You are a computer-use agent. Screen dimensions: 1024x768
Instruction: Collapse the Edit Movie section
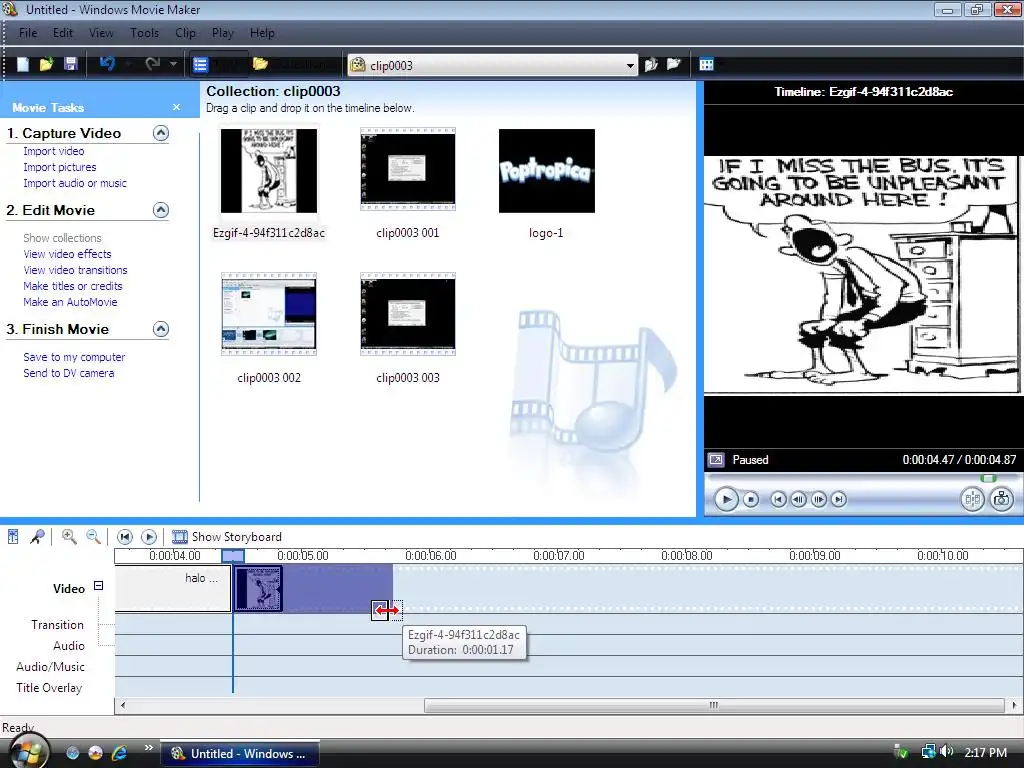pos(161,210)
